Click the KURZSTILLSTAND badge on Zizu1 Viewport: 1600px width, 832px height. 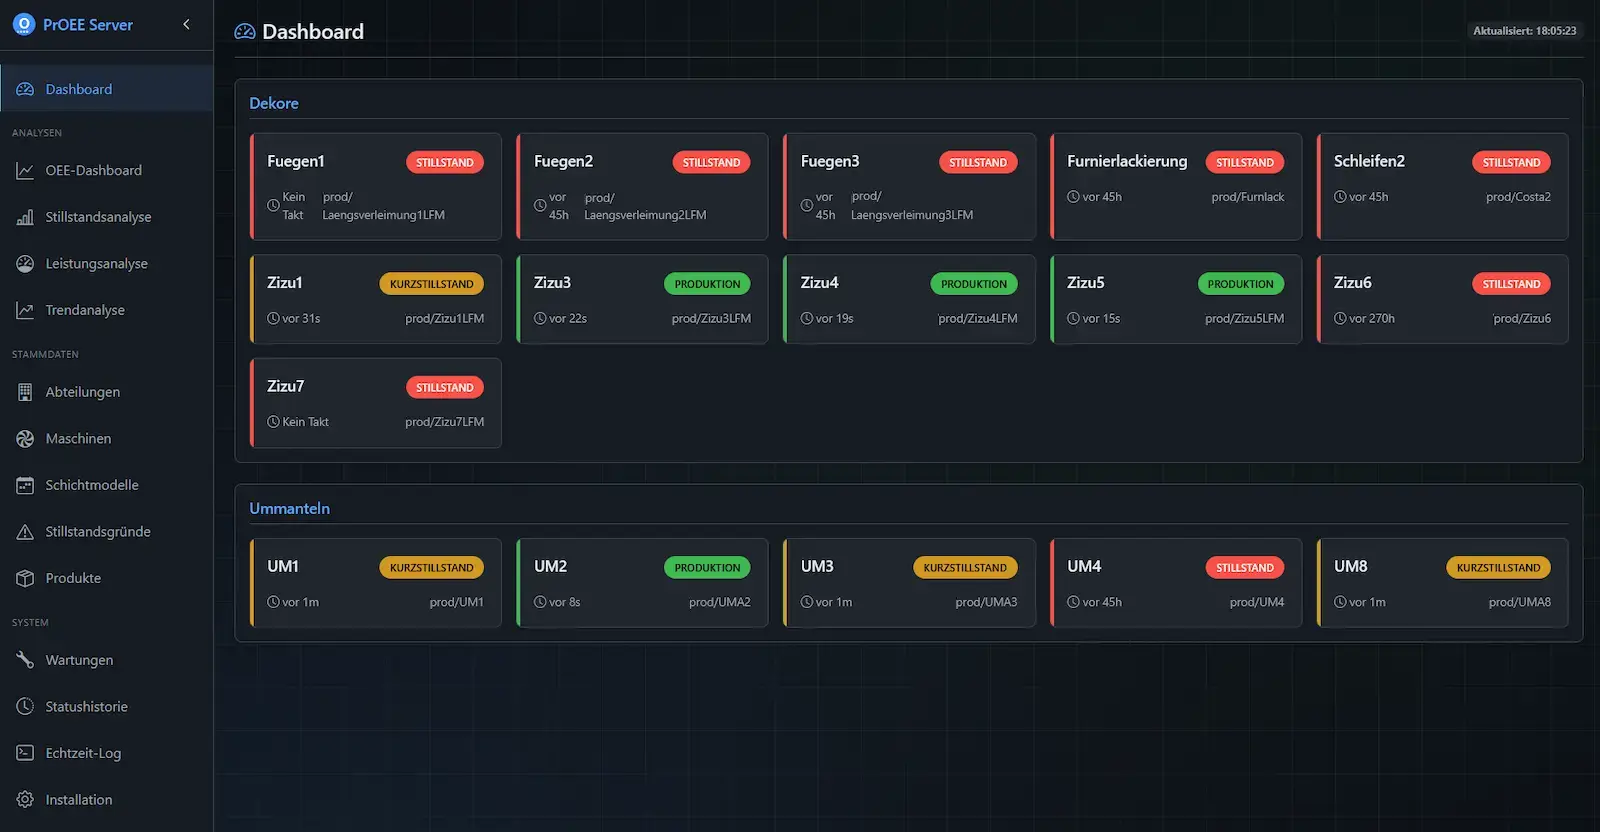[x=432, y=284]
